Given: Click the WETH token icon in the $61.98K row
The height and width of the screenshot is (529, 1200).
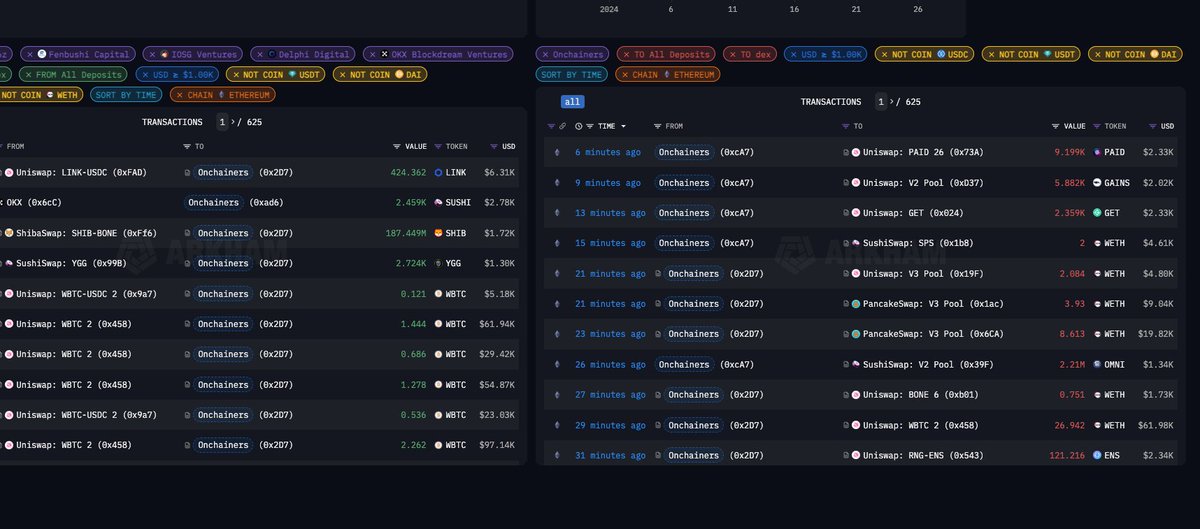Looking at the screenshot, I should click(1097, 425).
